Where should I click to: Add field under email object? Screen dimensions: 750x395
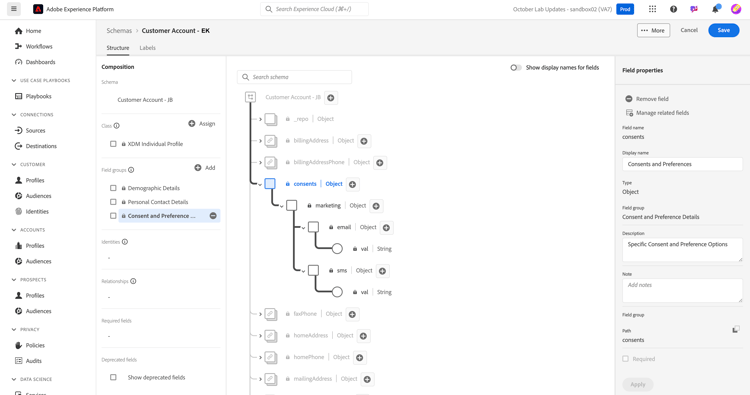386,228
